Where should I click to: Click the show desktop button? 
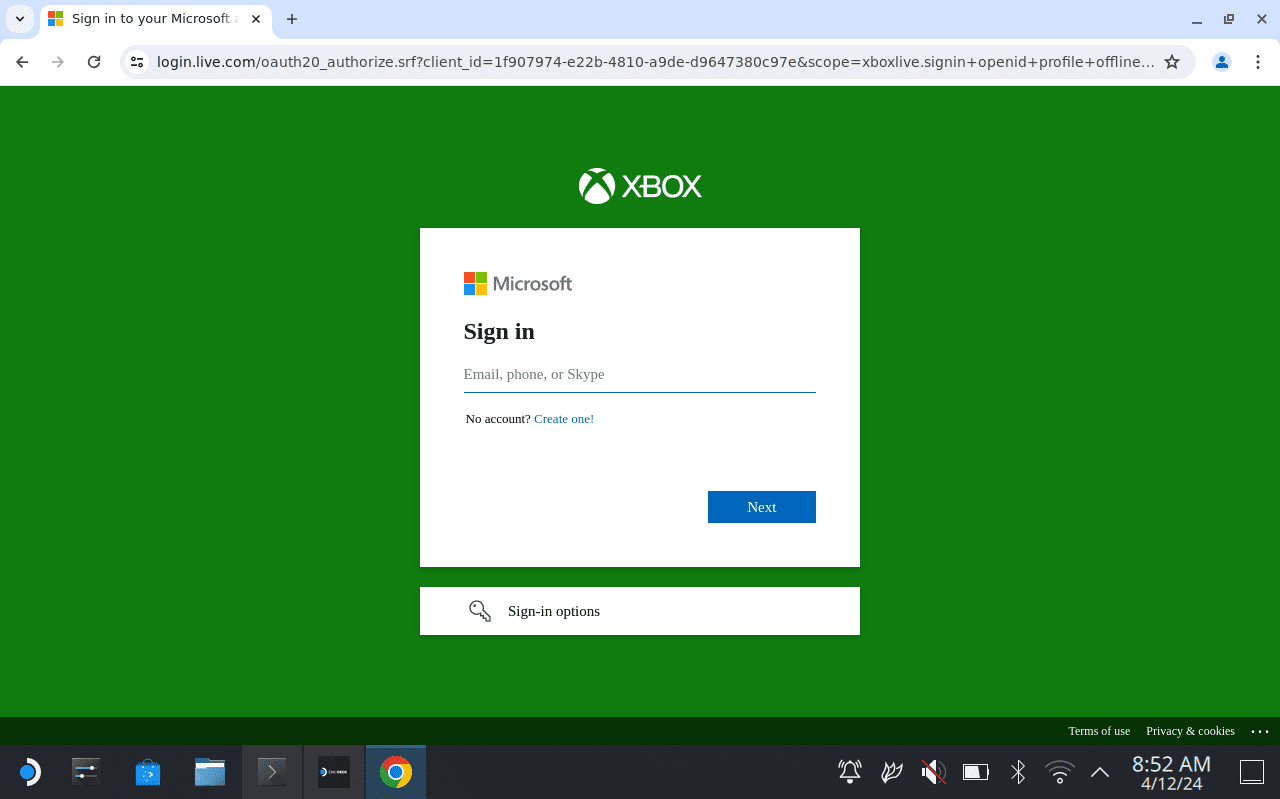click(1252, 772)
